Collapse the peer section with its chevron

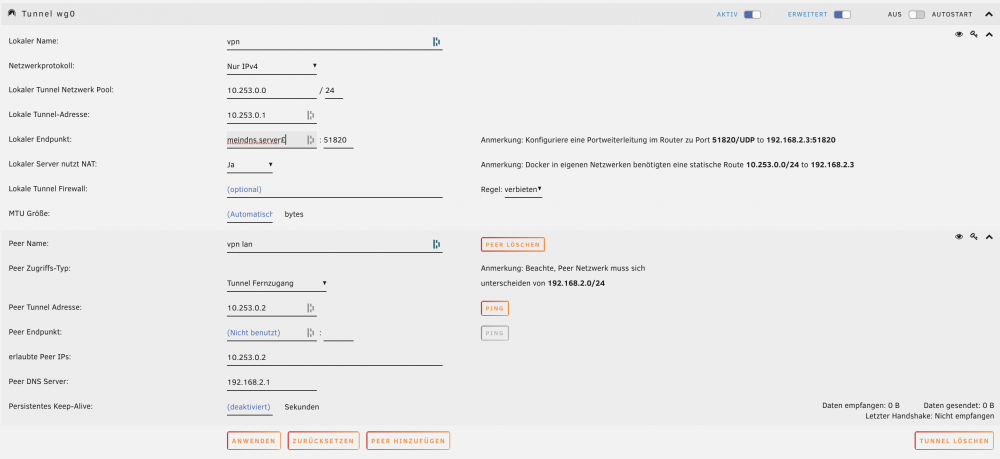click(x=989, y=237)
